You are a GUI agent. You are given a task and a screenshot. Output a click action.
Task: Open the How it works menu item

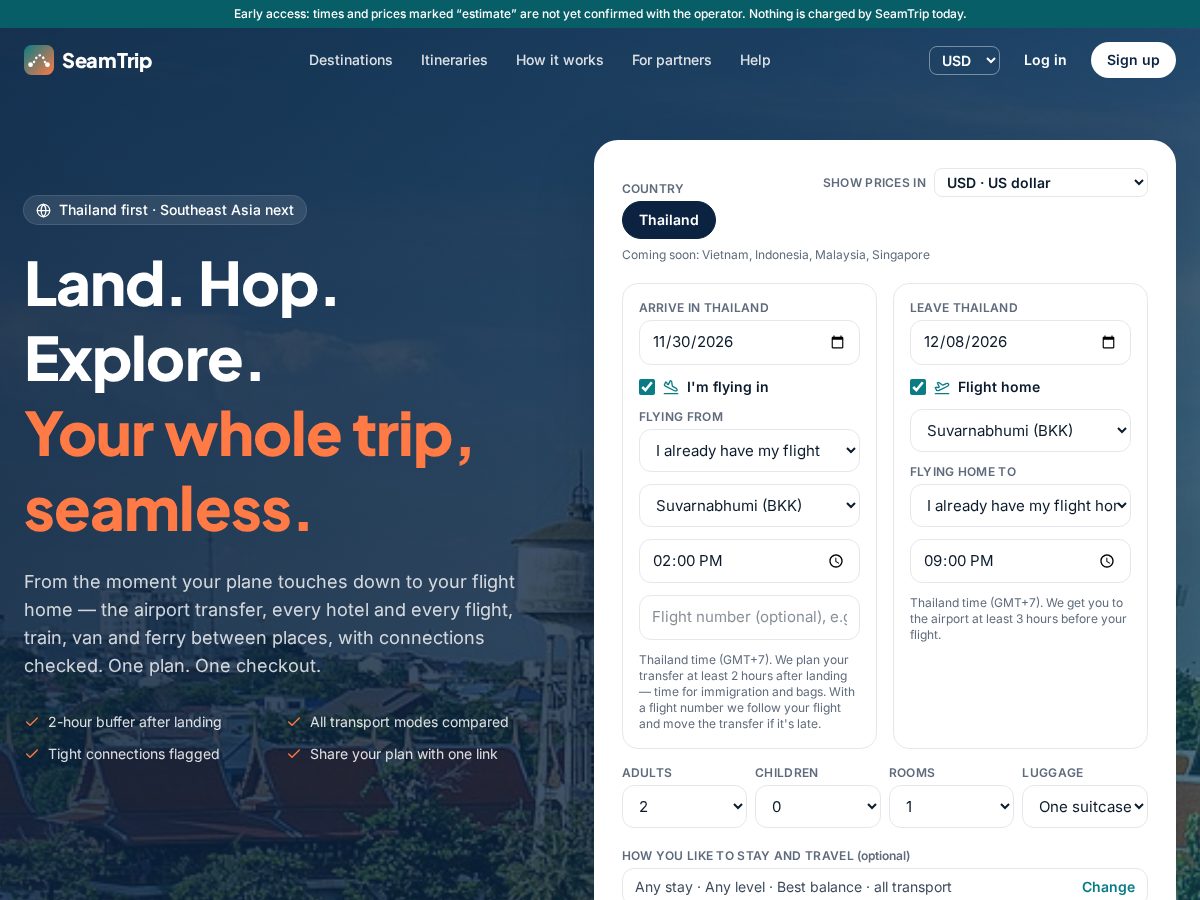click(x=560, y=60)
